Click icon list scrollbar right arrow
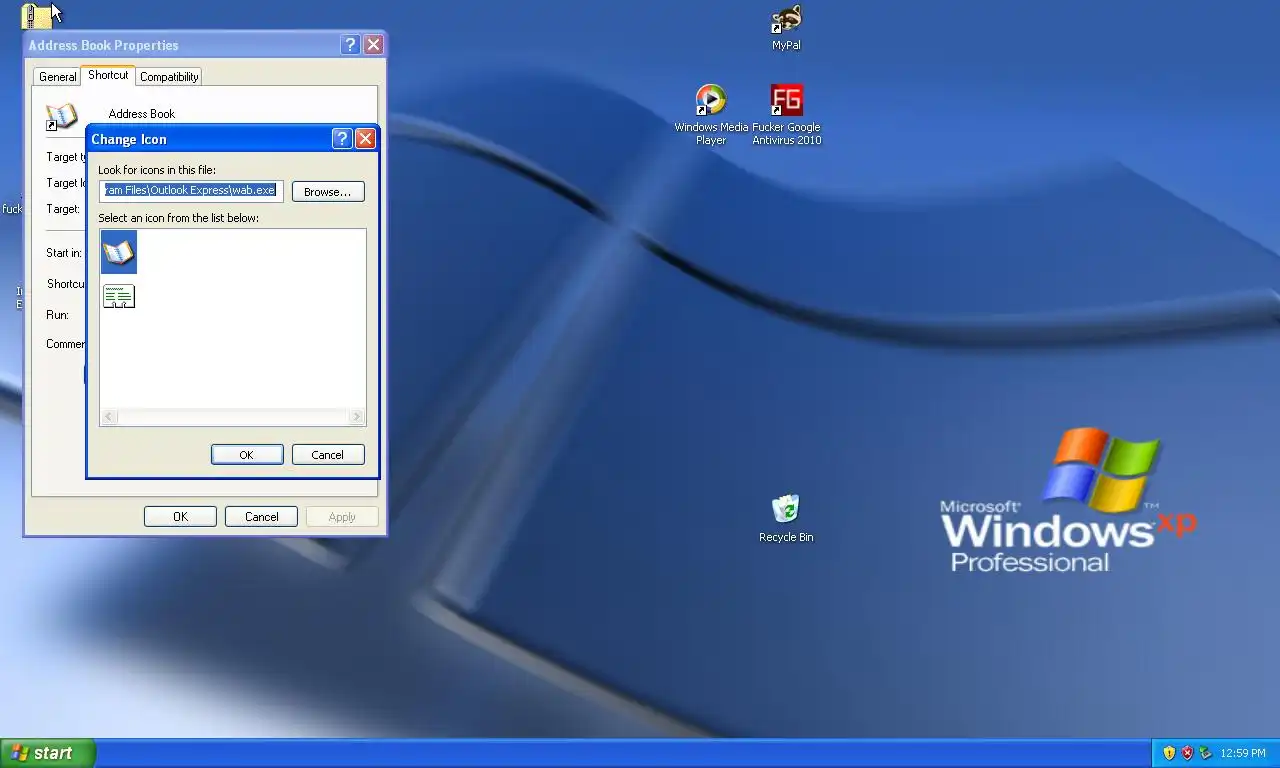The image size is (1280, 768). [356, 416]
